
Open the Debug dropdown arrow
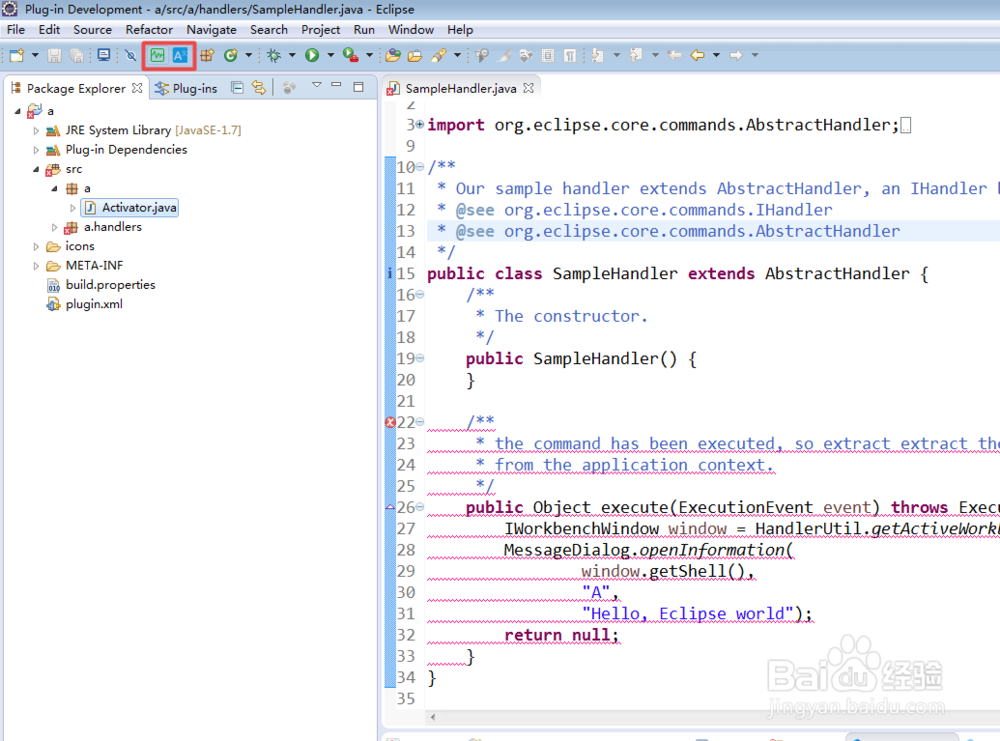[292, 55]
